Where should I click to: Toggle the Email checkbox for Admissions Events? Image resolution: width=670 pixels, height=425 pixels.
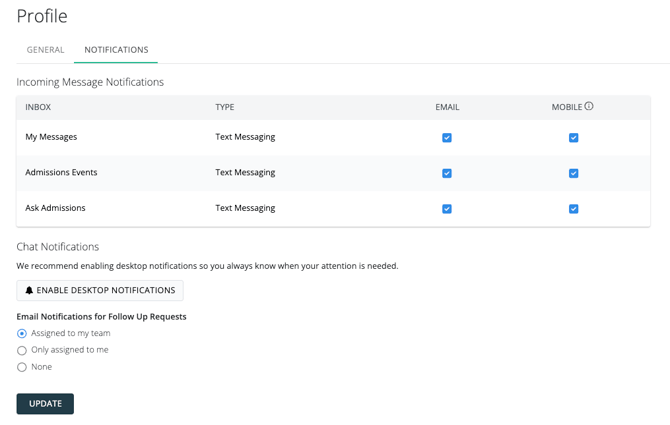coord(447,173)
